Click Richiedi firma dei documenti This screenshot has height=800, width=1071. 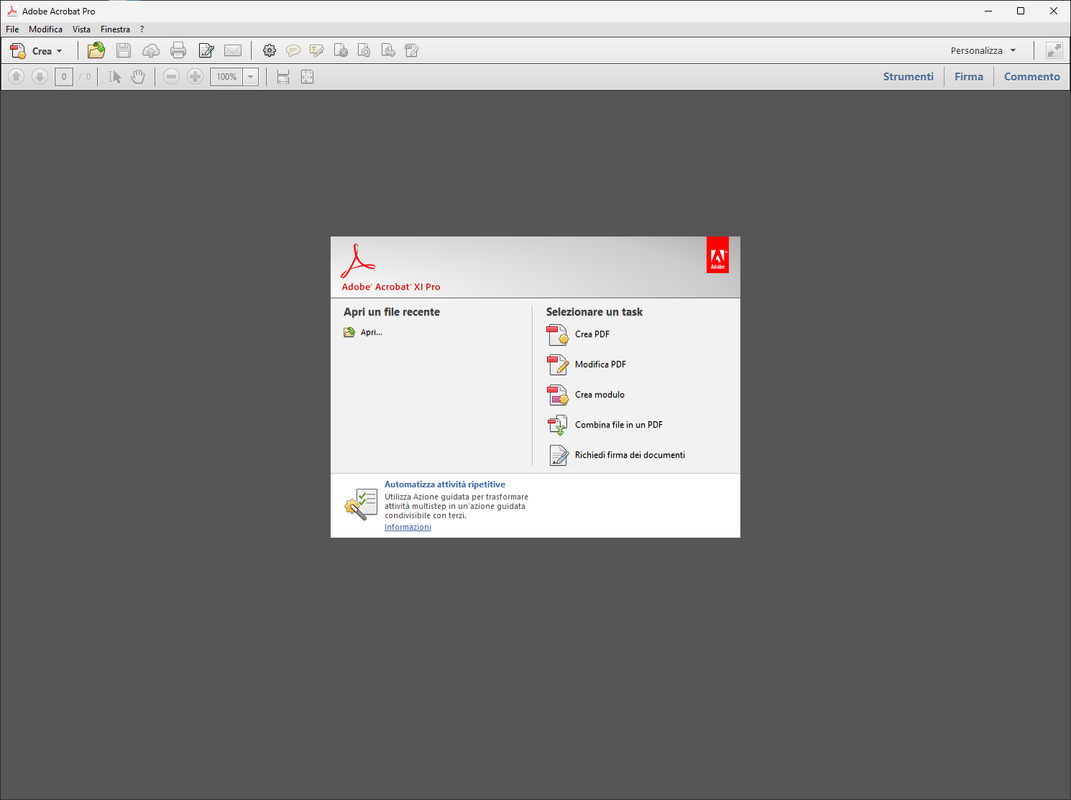616,454
